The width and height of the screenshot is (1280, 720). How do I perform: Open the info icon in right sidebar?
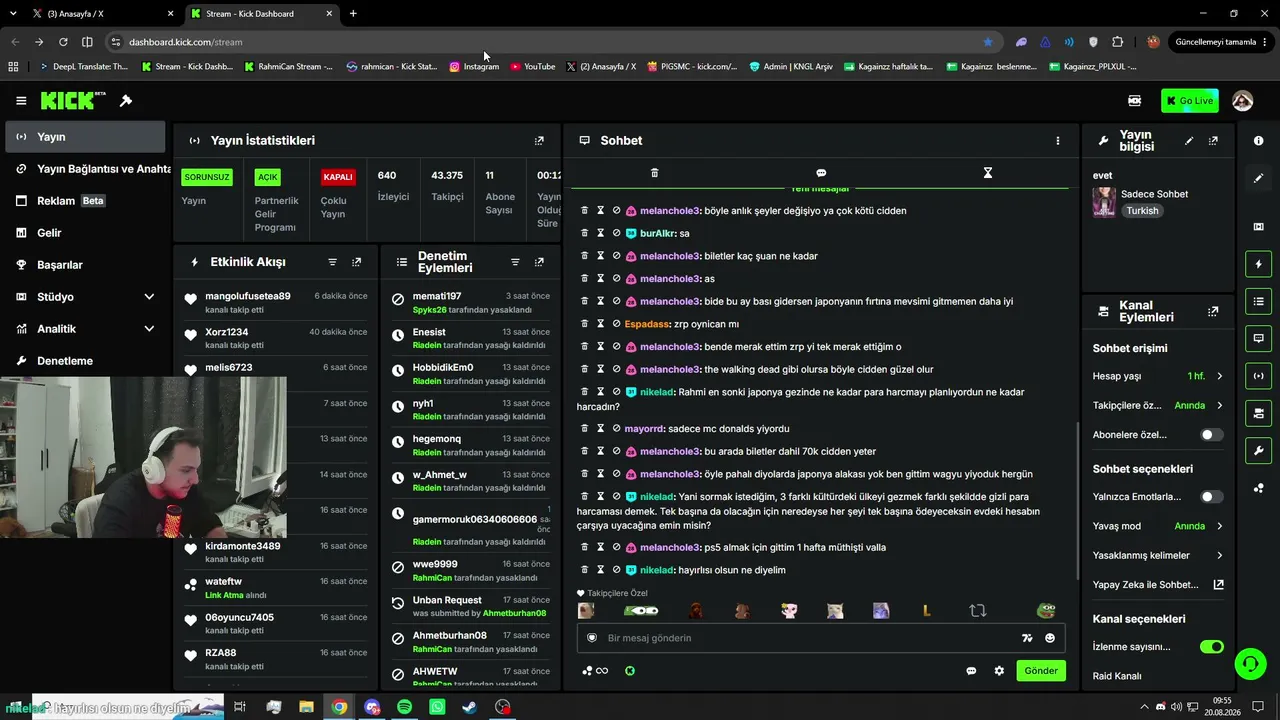tap(1258, 141)
